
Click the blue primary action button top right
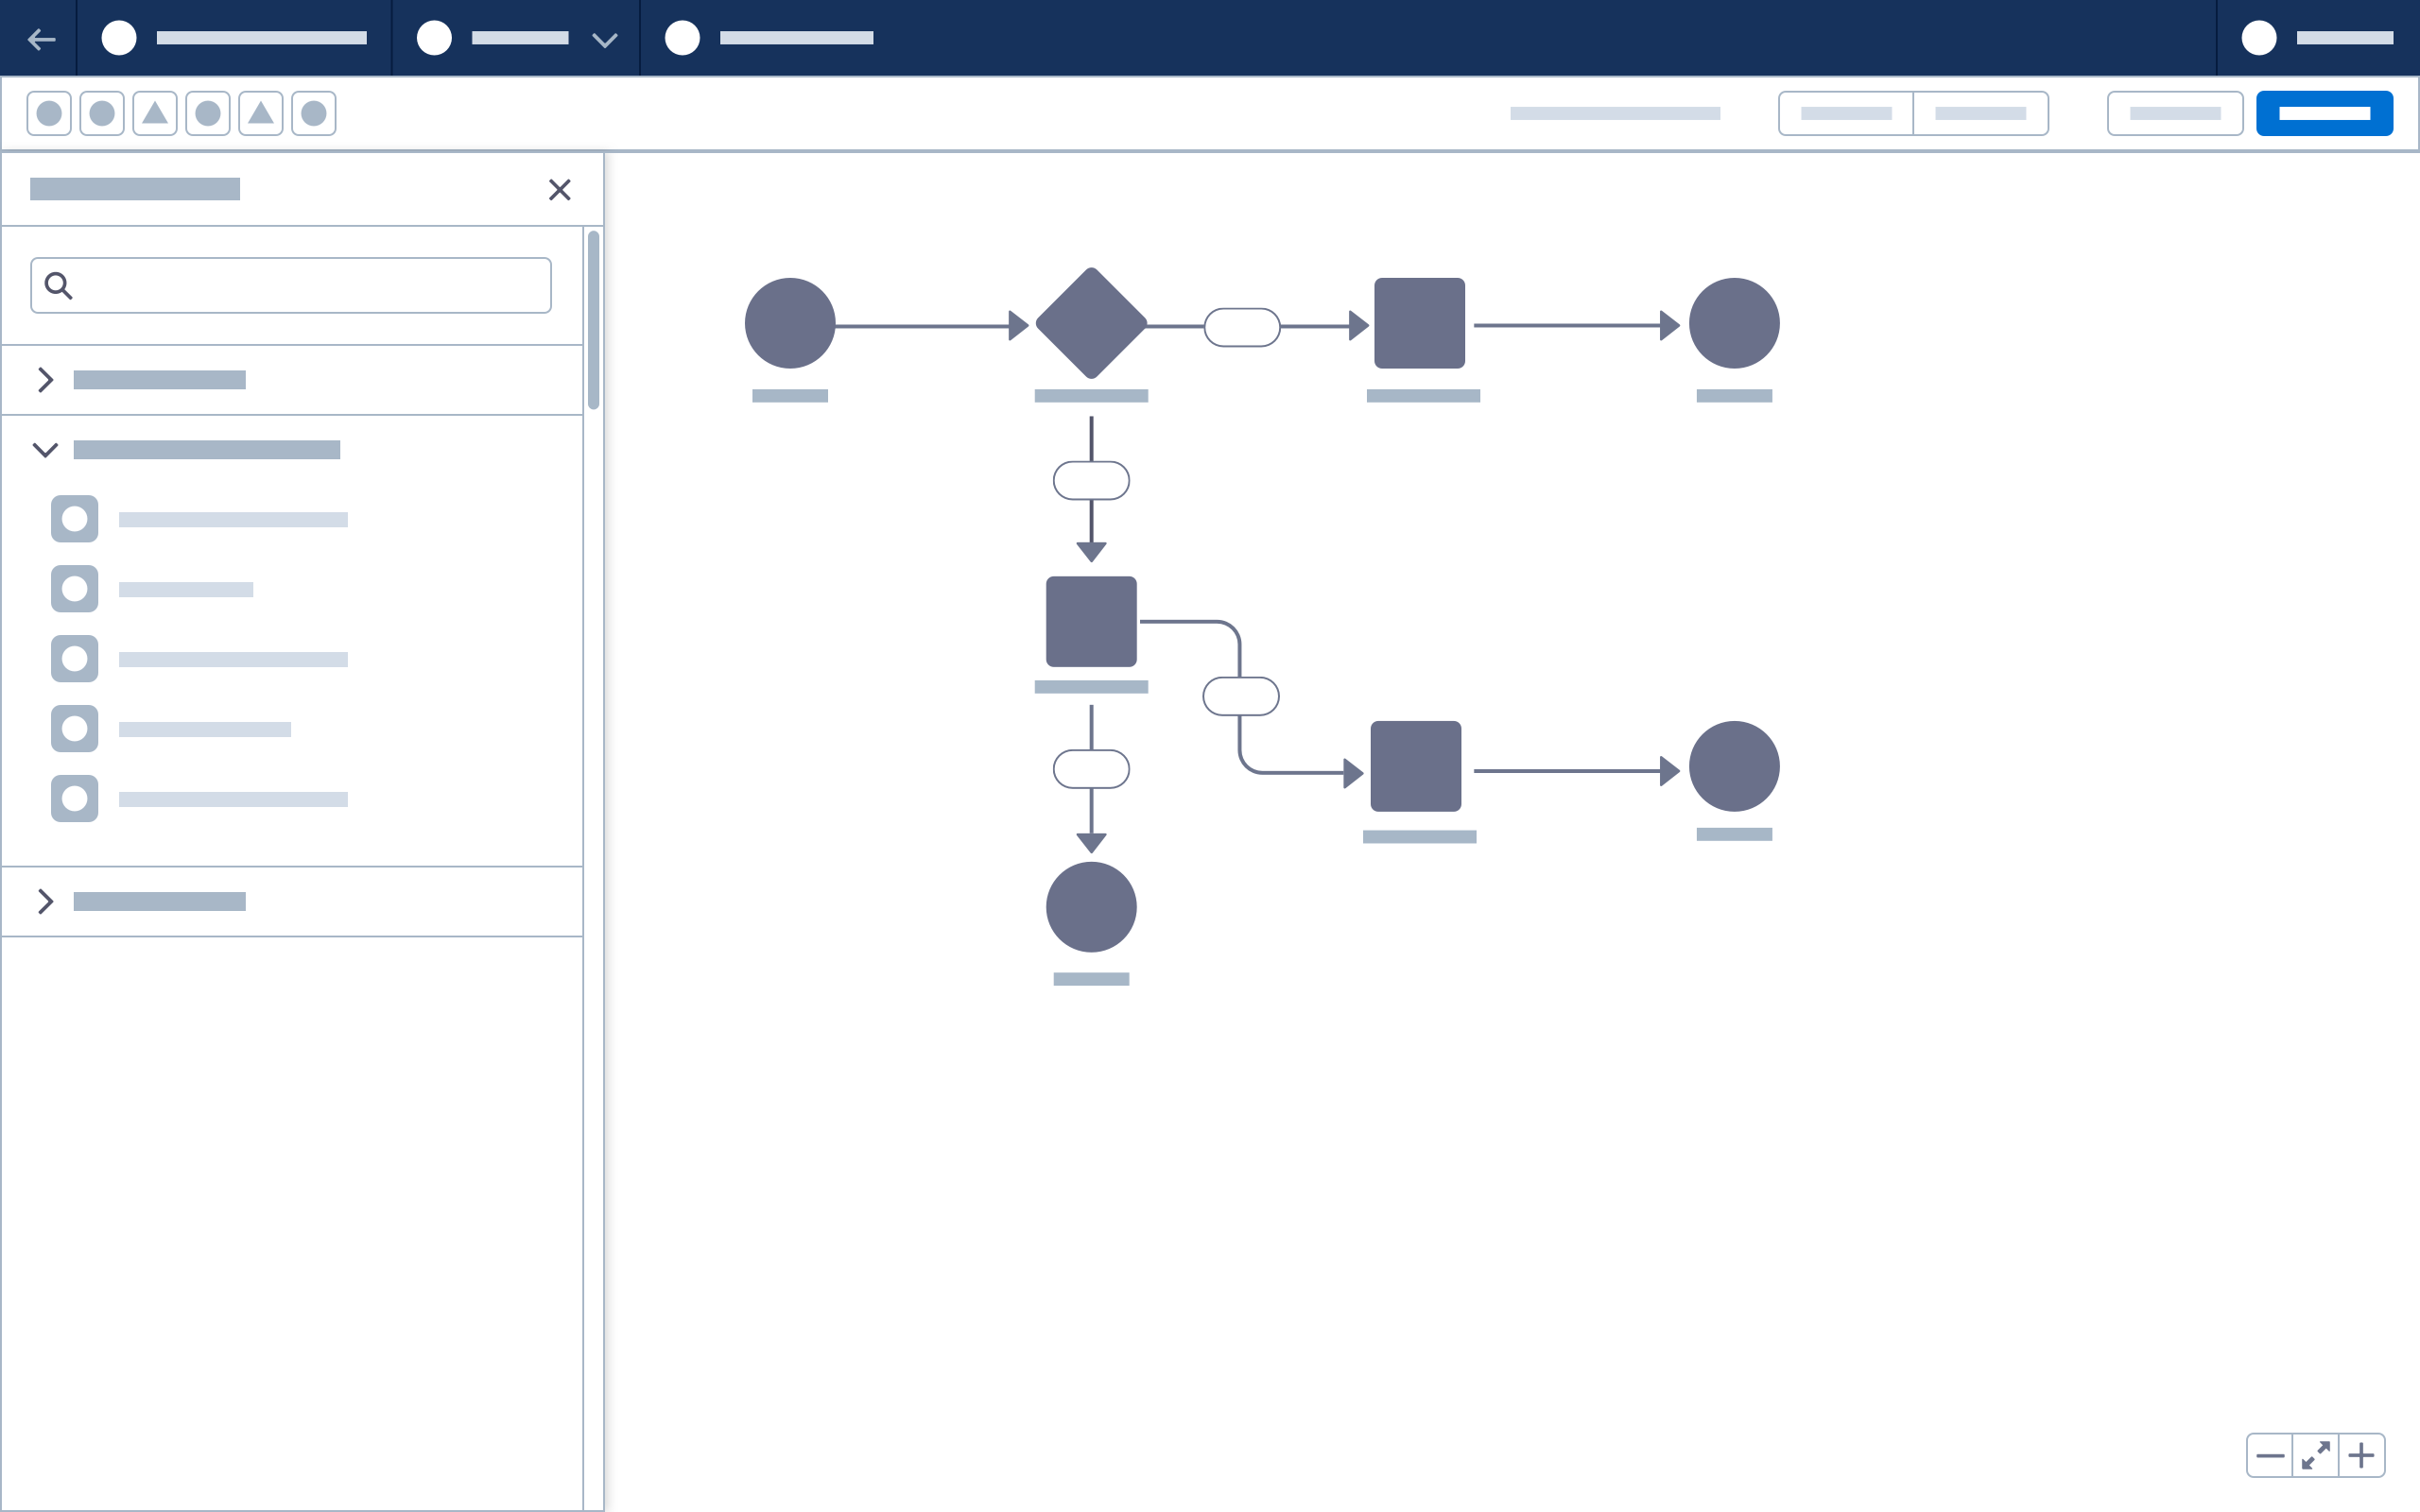[2324, 113]
